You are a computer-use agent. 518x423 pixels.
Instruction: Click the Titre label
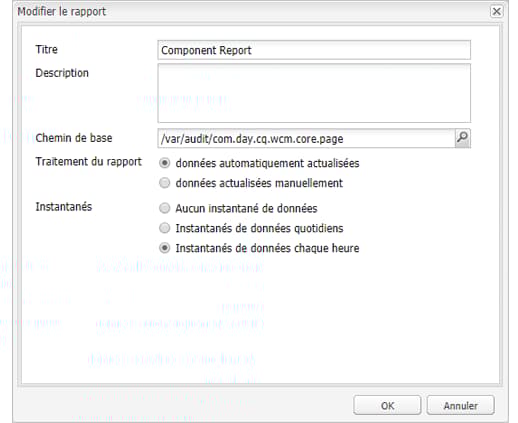47,50
